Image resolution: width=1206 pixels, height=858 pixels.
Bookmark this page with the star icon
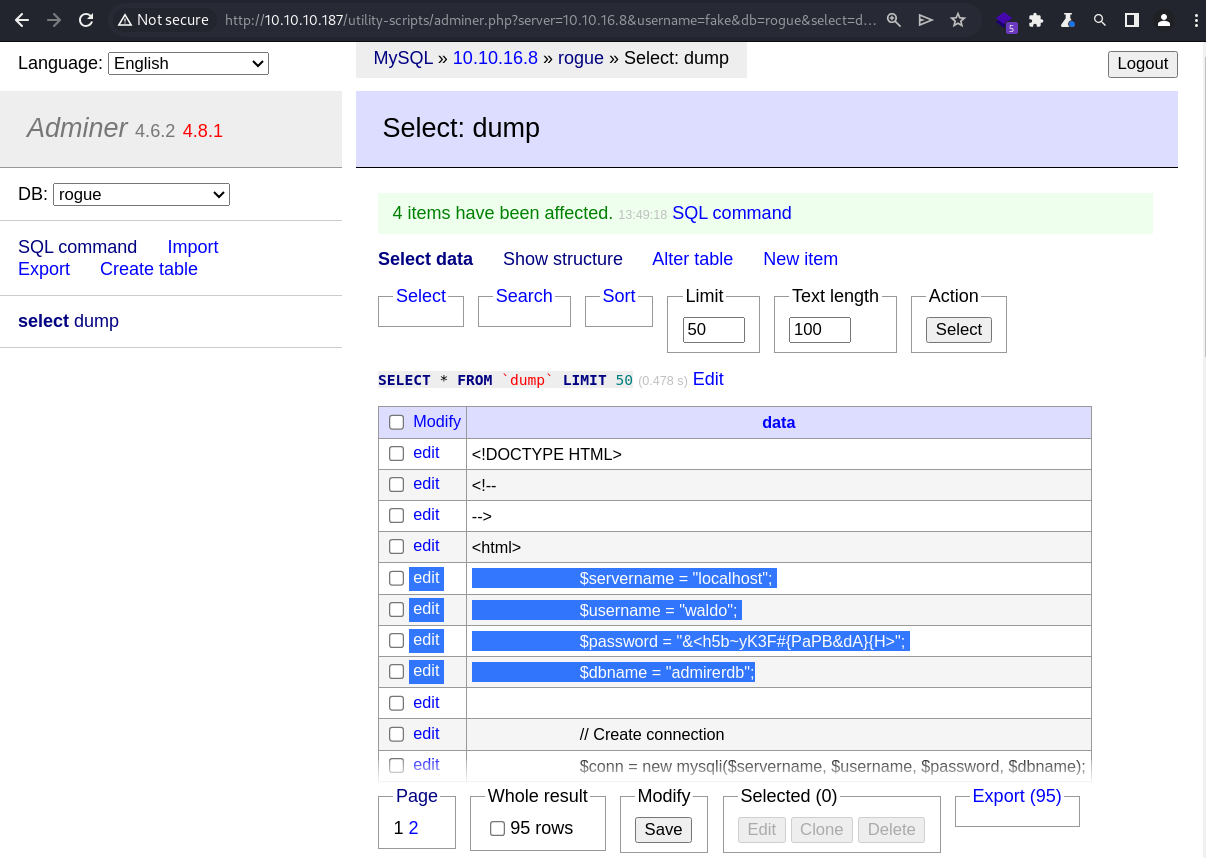point(958,20)
